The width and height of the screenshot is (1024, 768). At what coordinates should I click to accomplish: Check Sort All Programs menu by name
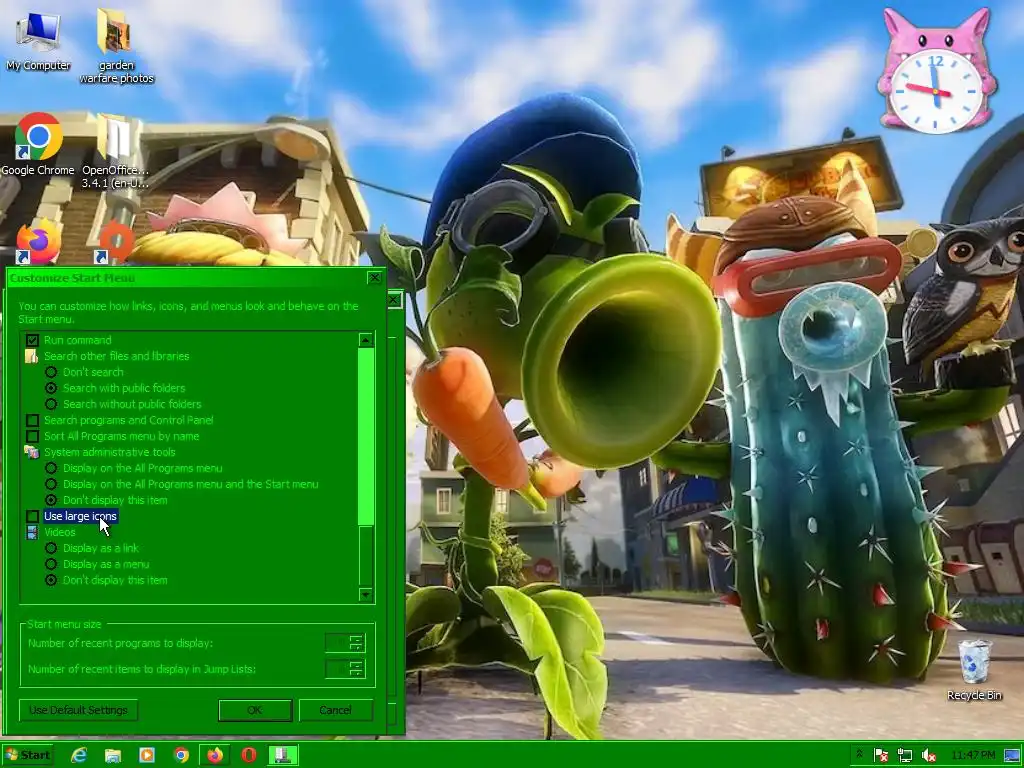point(32,436)
